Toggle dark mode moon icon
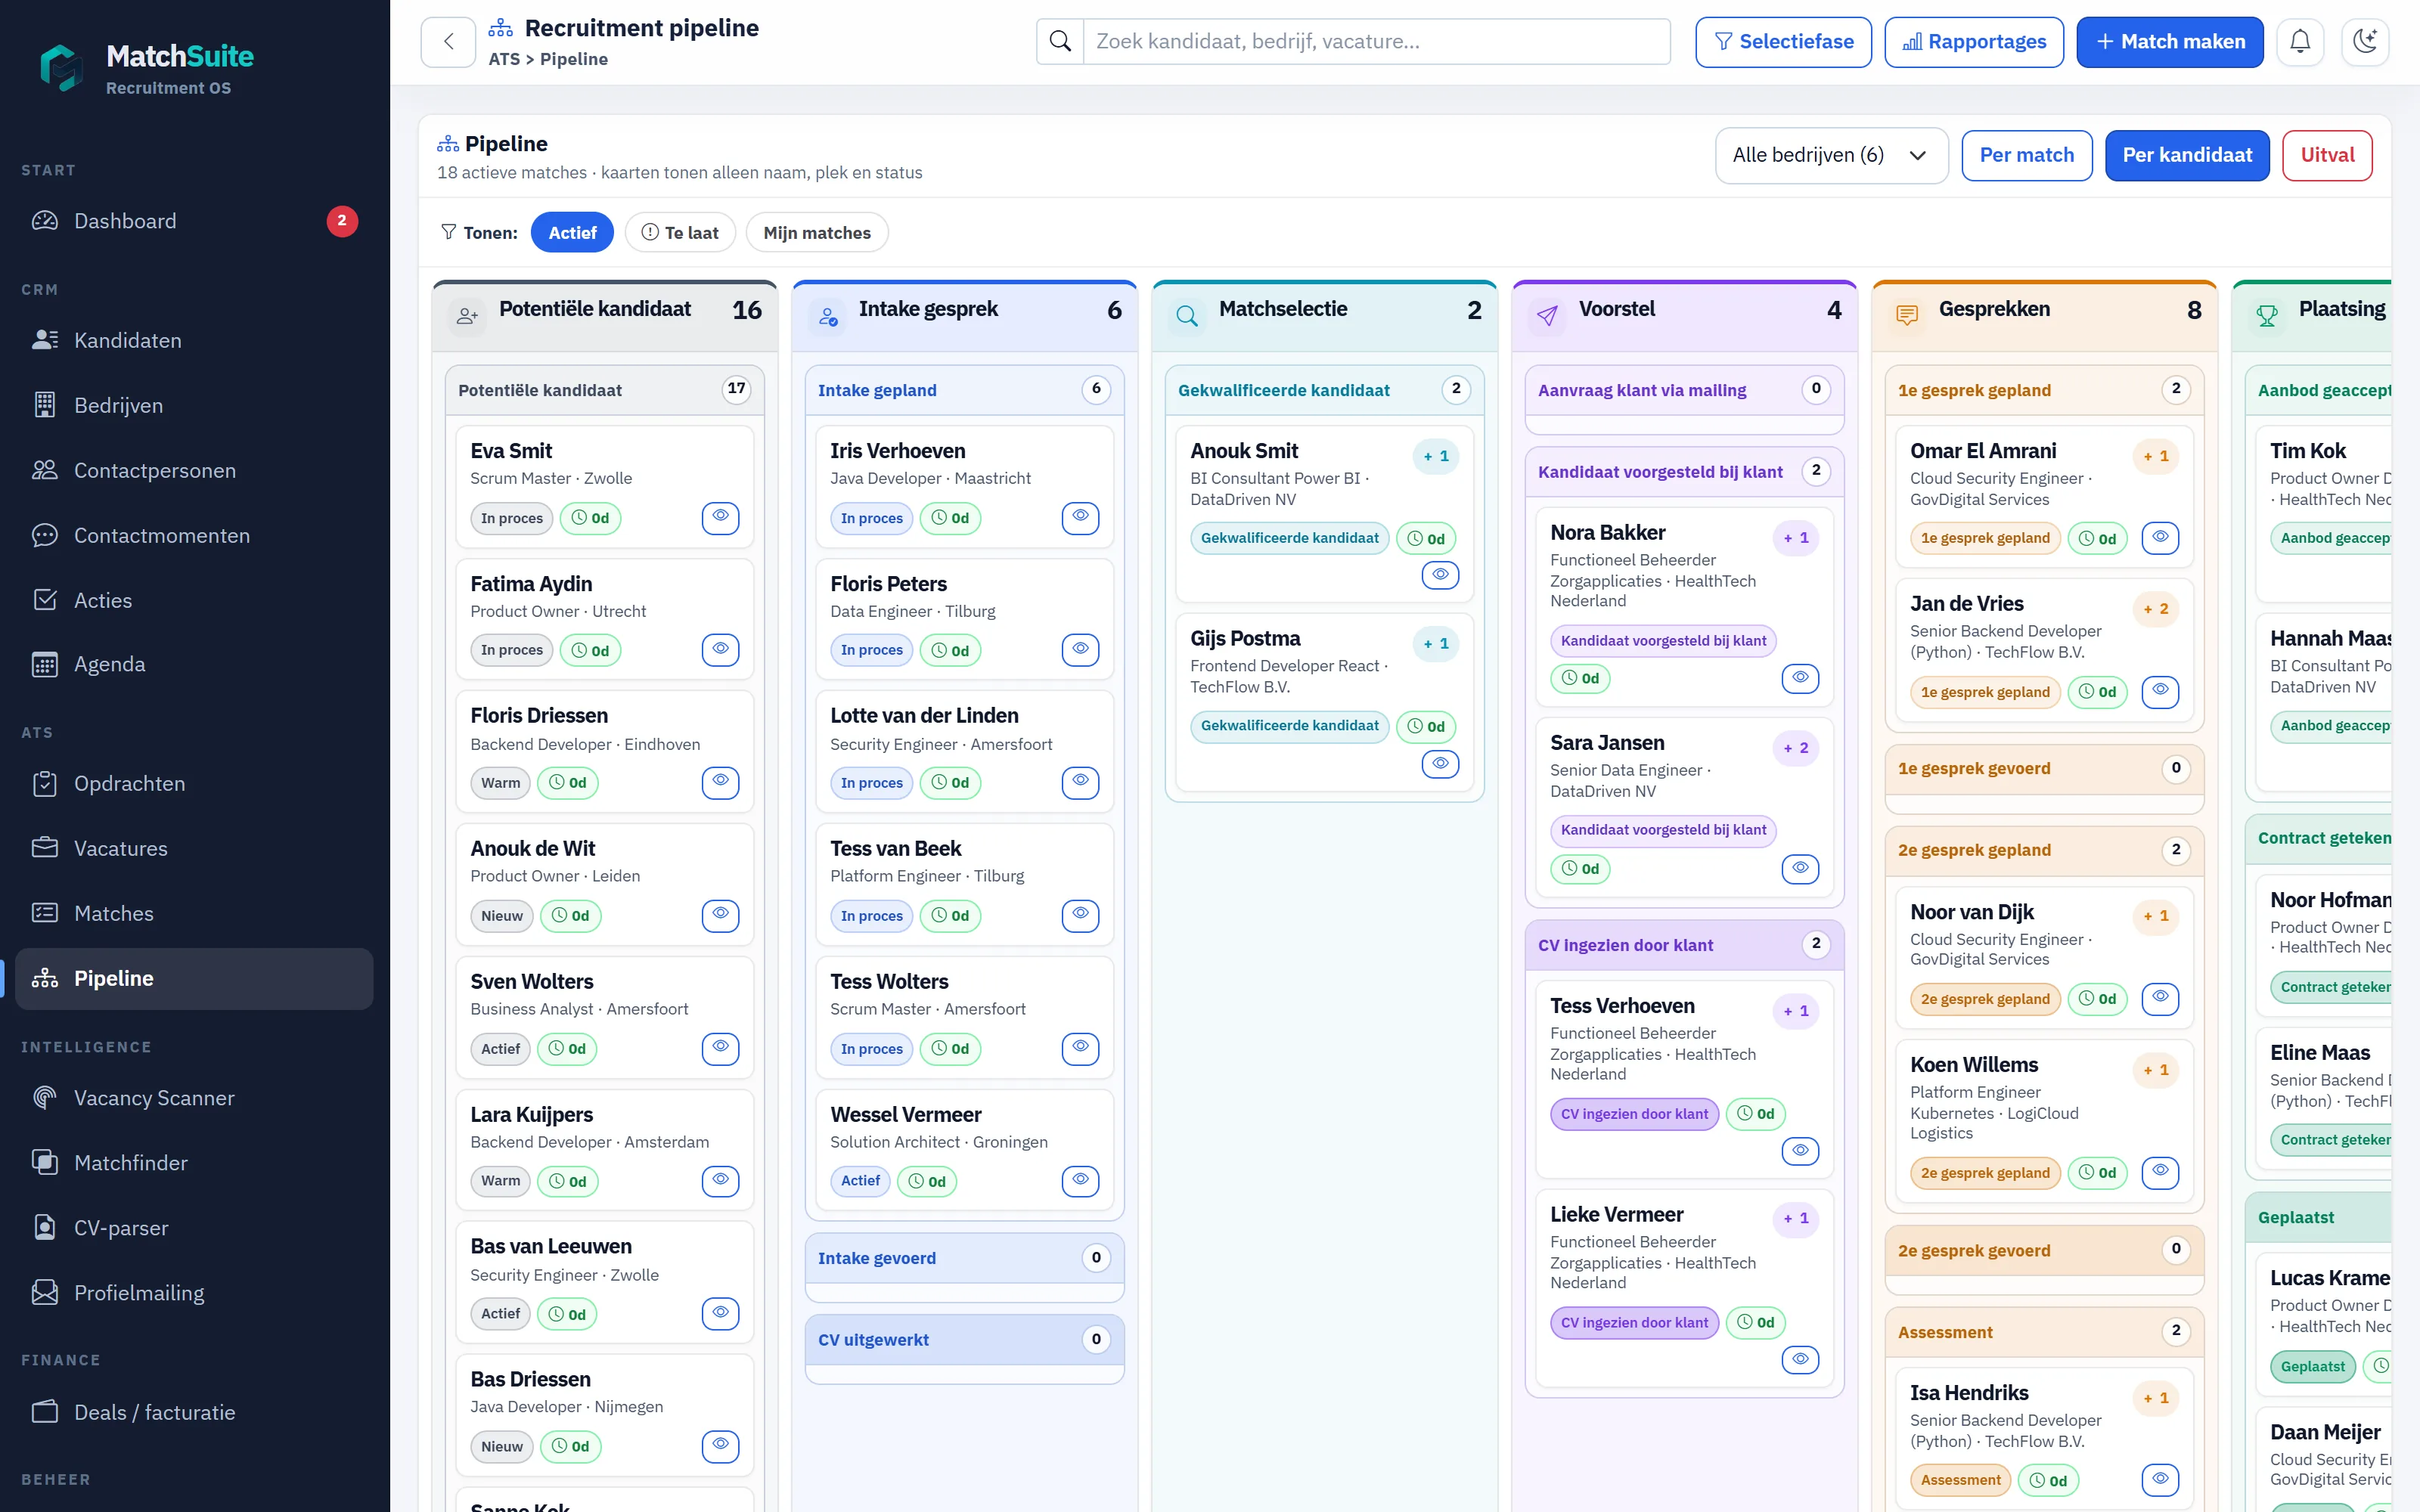This screenshot has width=2420, height=1512. coord(2365,41)
